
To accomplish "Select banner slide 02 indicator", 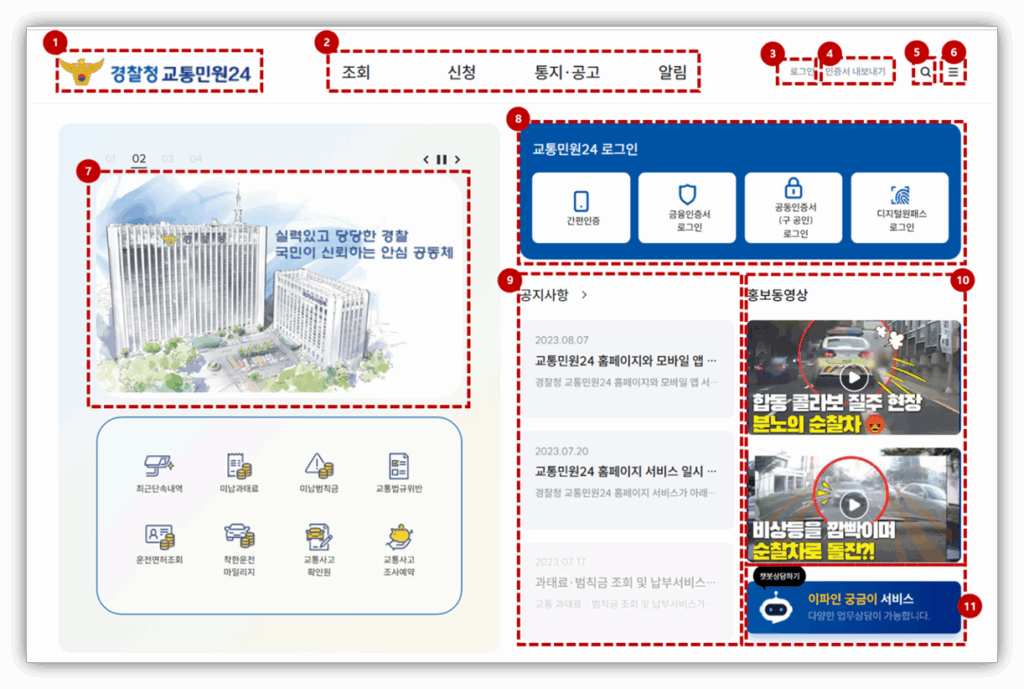I will pos(138,159).
